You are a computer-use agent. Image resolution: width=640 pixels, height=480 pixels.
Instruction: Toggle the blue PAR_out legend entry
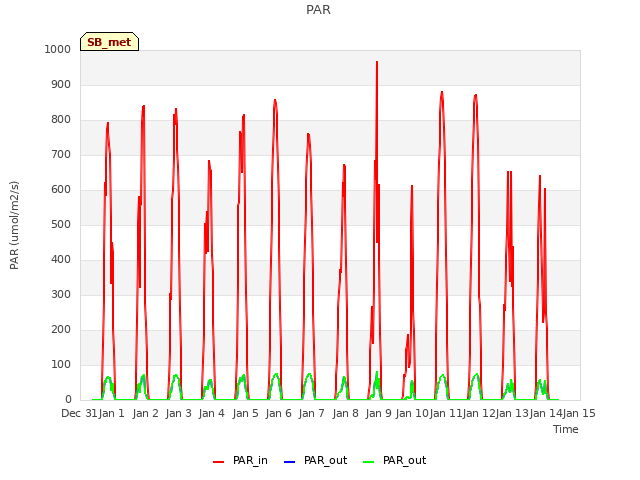coord(315,460)
